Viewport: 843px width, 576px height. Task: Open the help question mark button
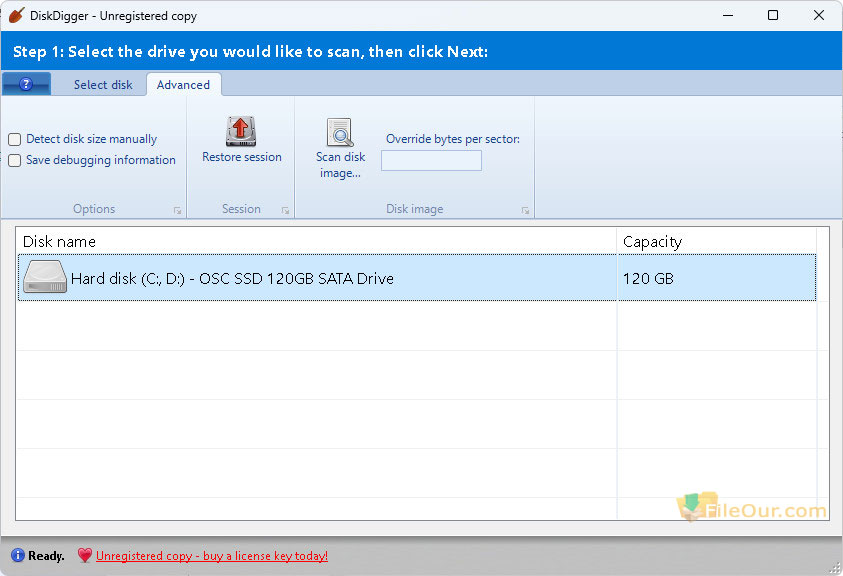tap(26, 84)
